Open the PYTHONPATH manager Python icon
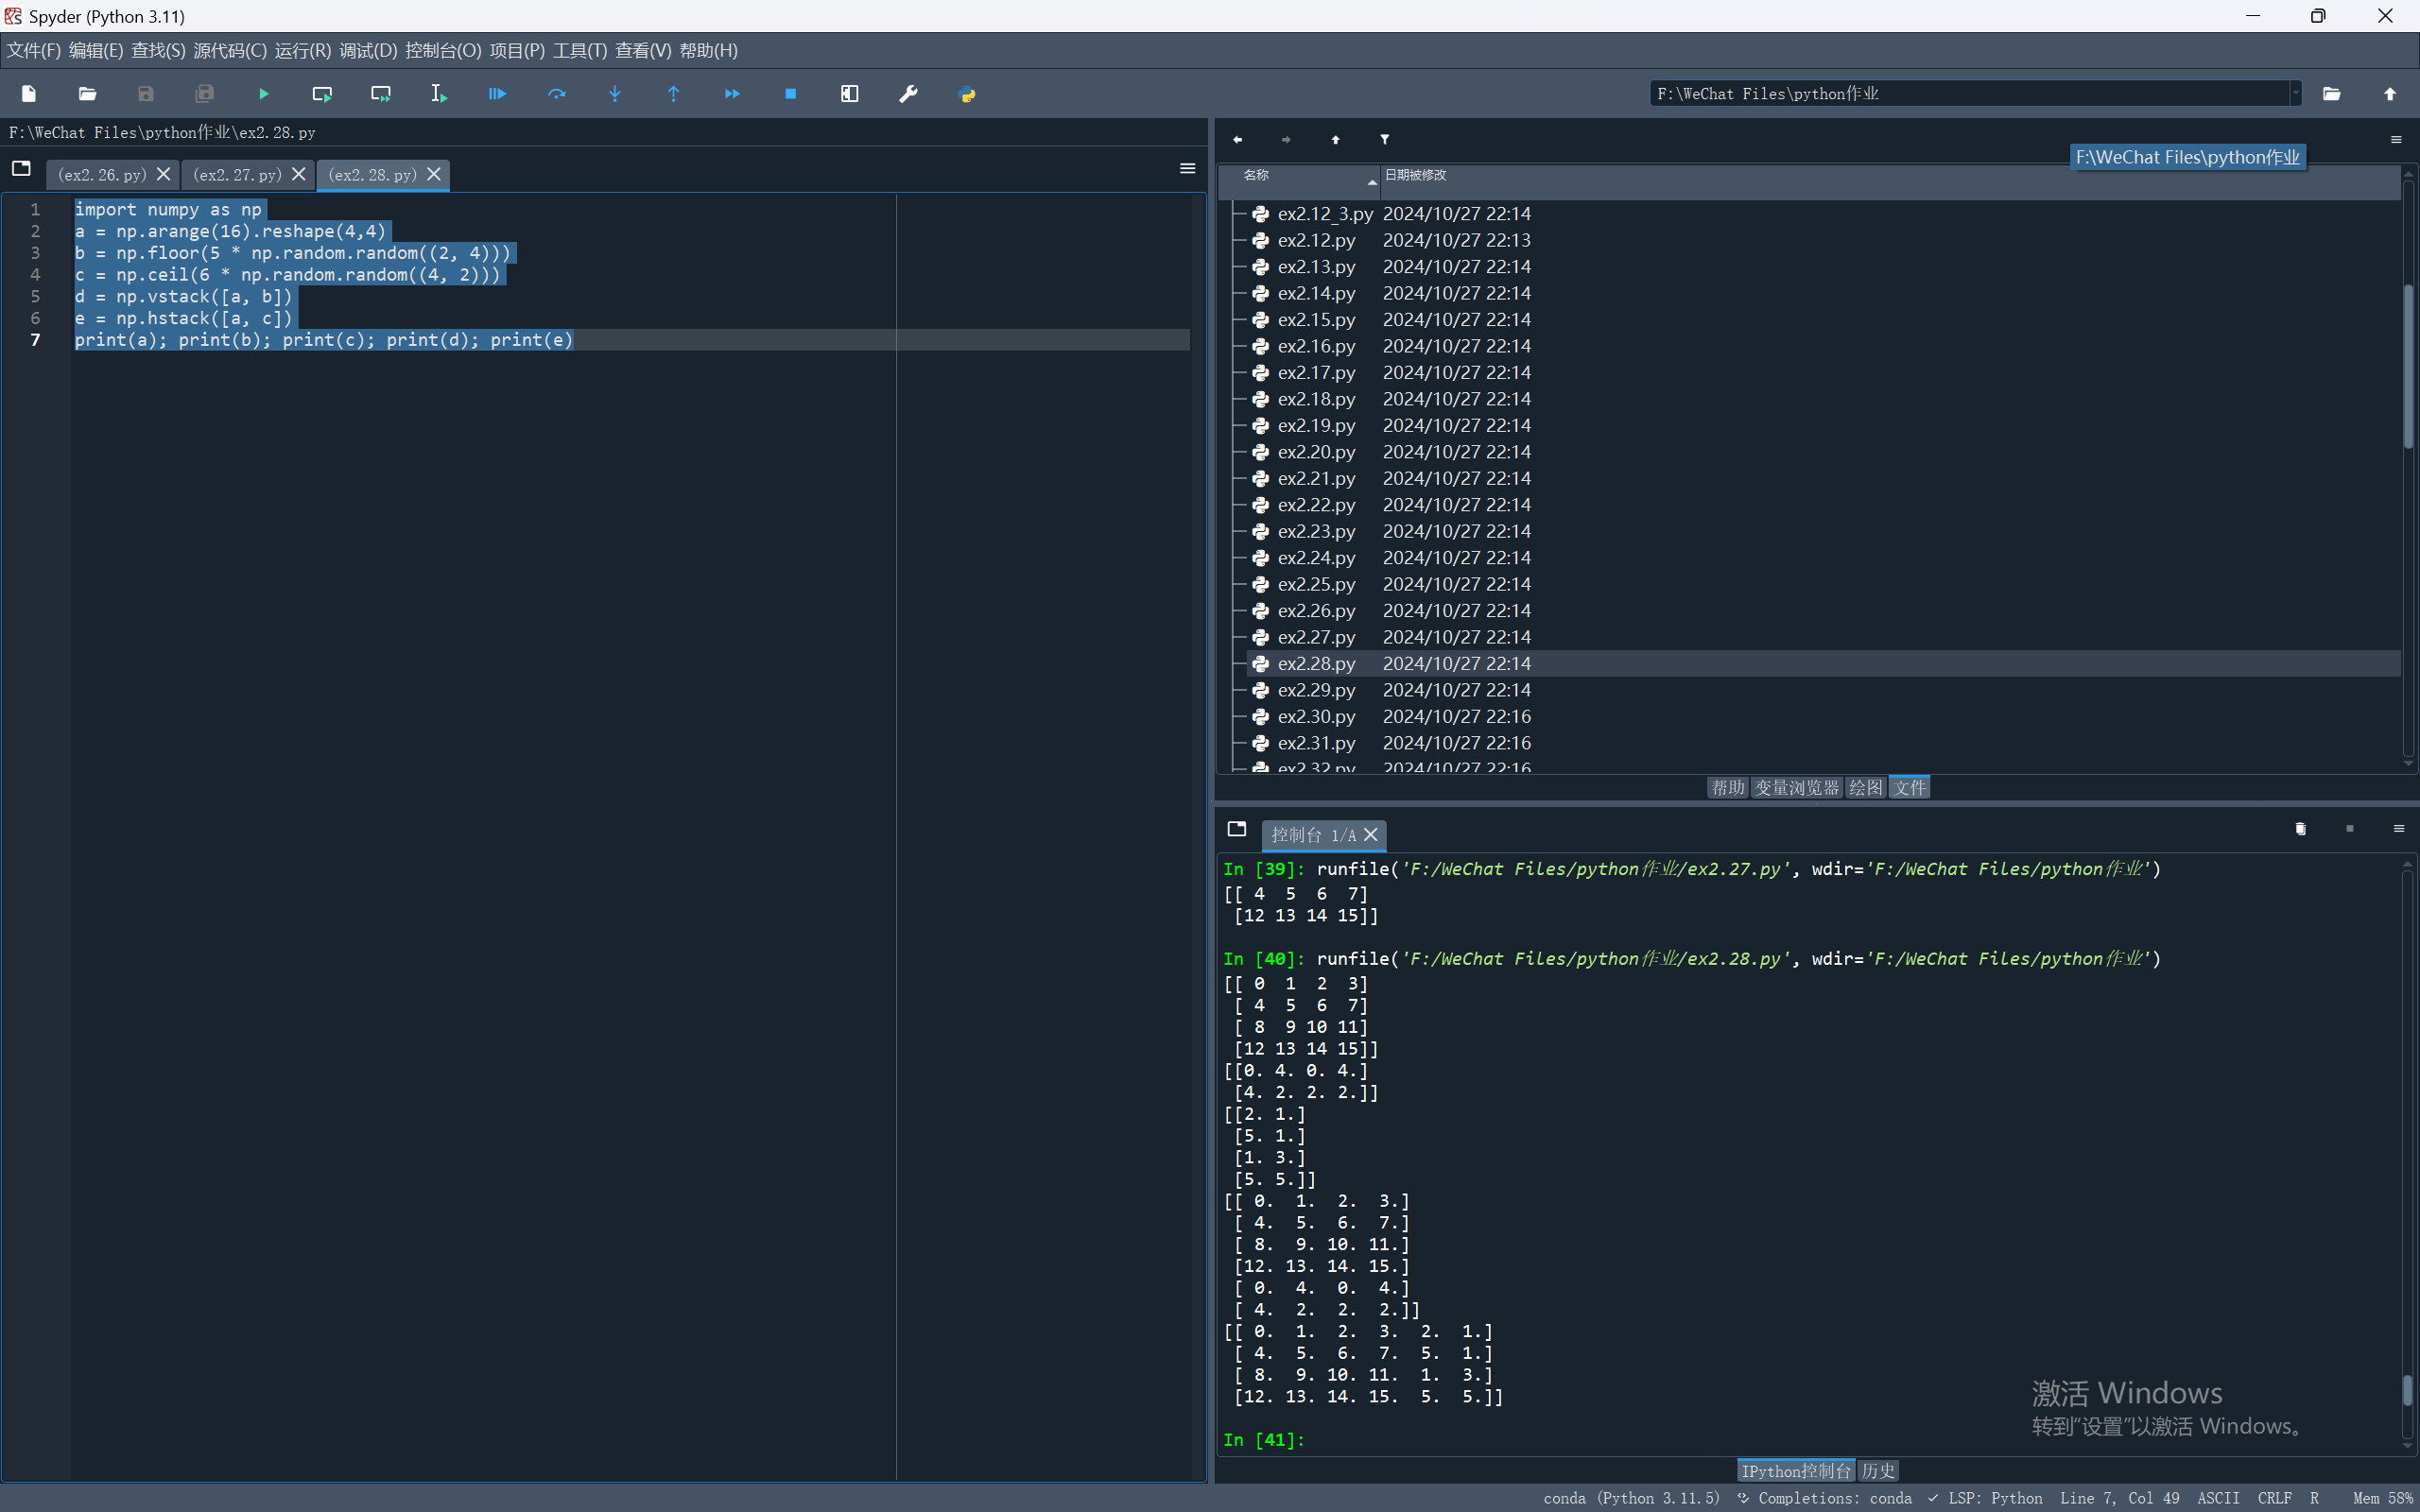Image resolution: width=2420 pixels, height=1512 pixels. (966, 94)
